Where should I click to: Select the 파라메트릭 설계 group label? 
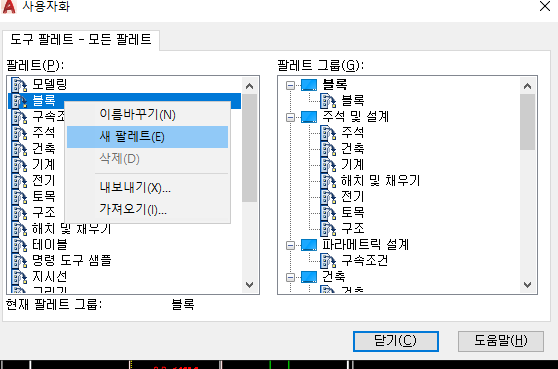point(365,245)
